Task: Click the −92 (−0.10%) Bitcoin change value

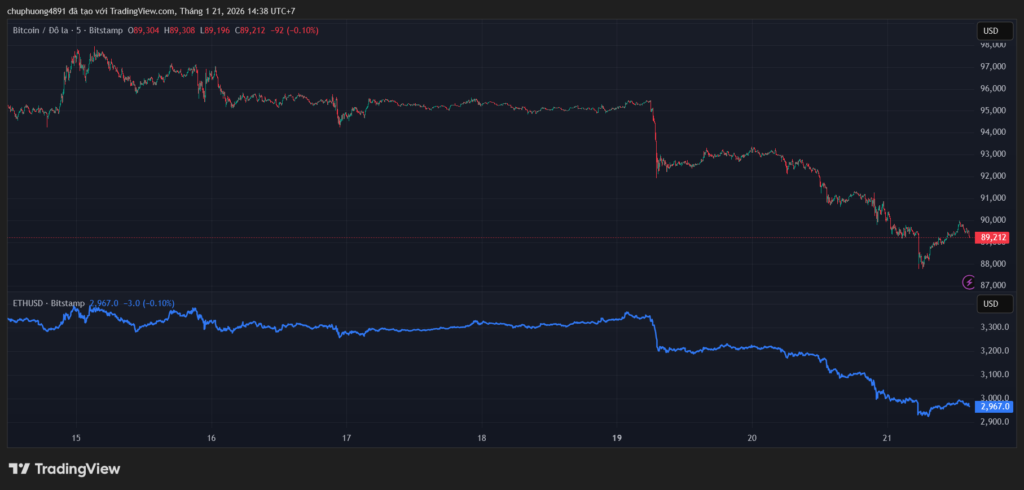Action: [295, 31]
